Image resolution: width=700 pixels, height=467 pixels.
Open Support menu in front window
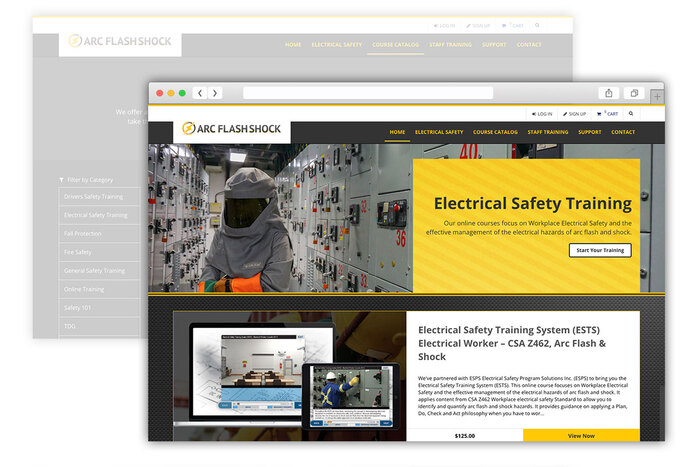click(590, 132)
